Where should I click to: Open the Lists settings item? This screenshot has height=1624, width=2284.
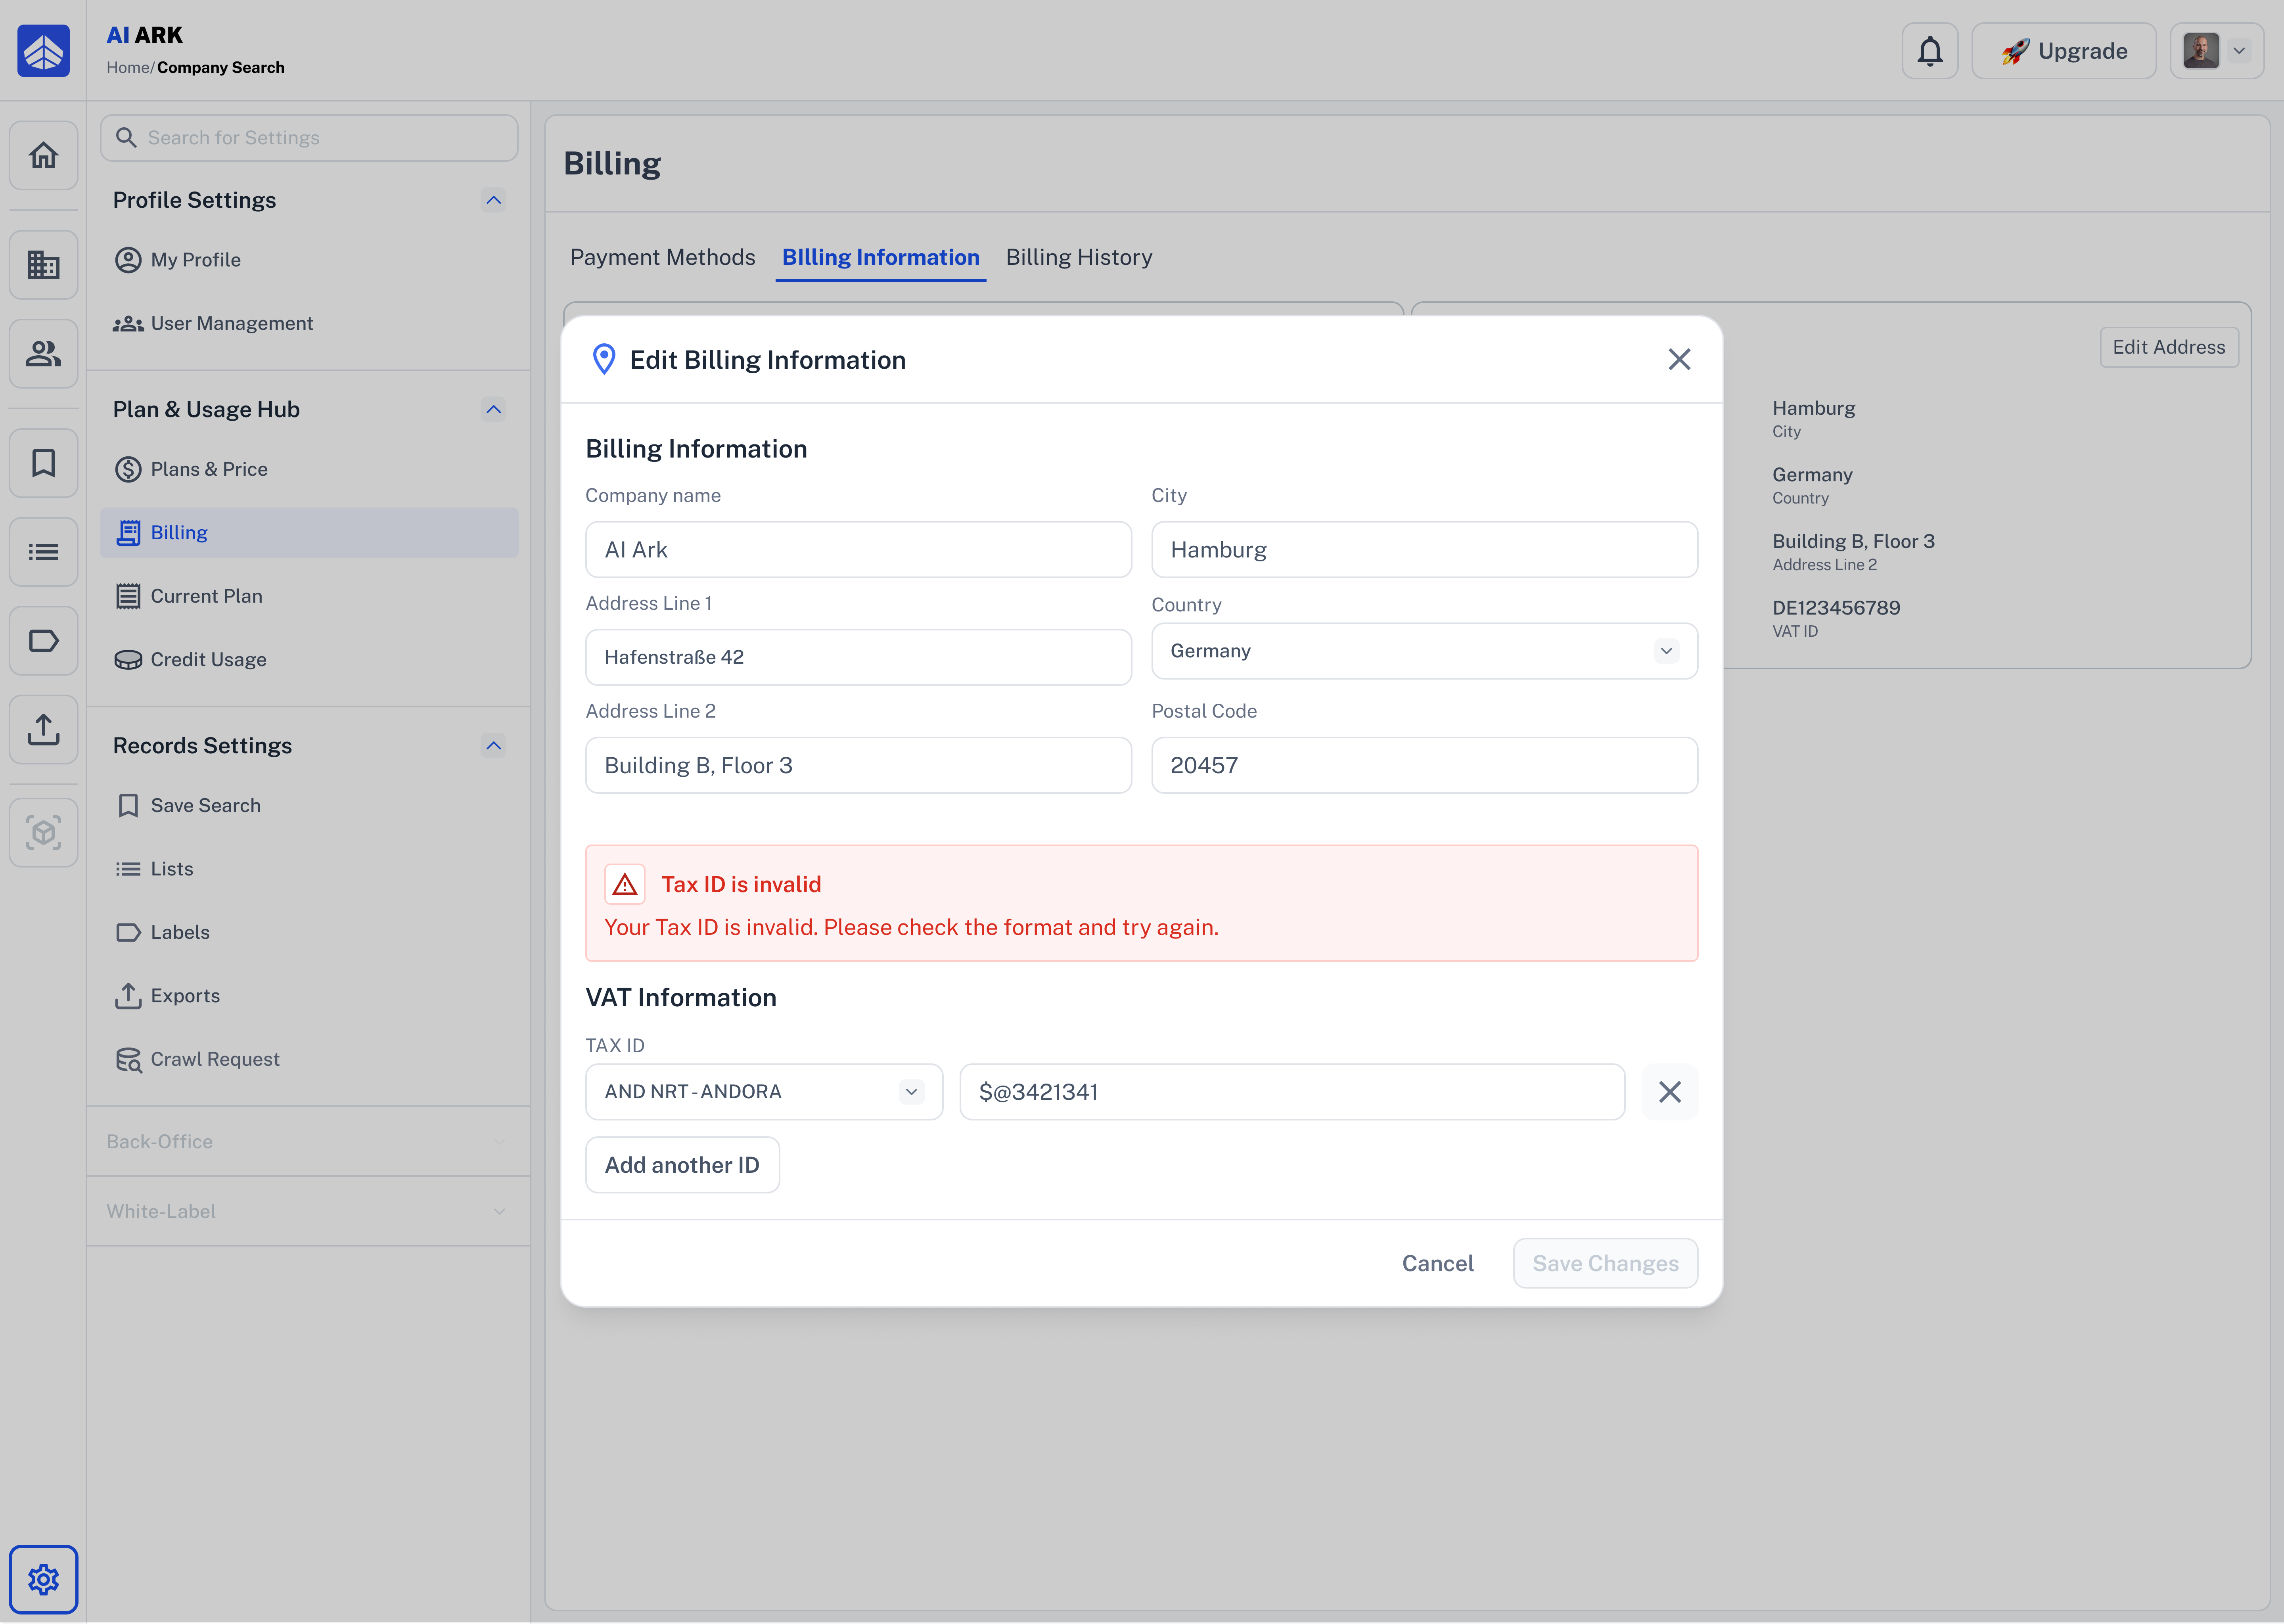pyautogui.click(x=309, y=870)
